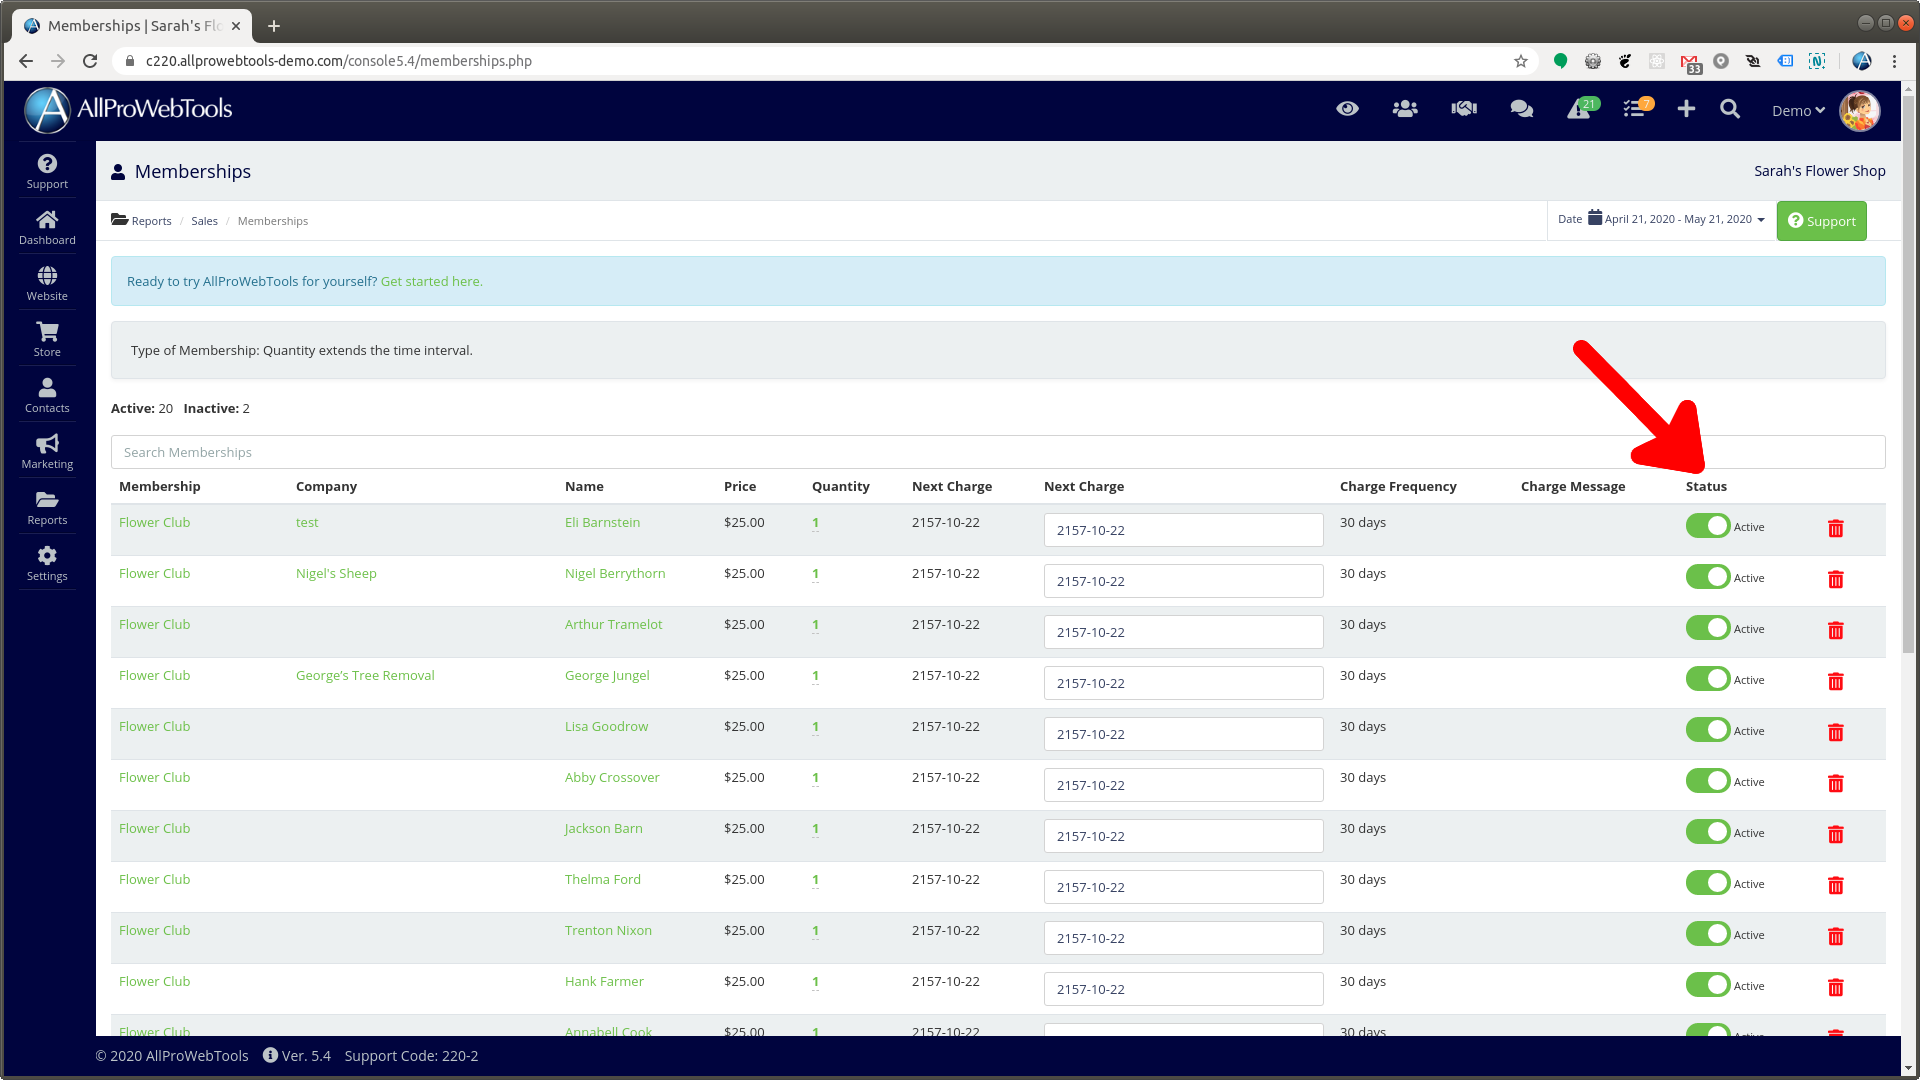
Task: Open Flower Club link for Thelma Ford
Action: click(x=154, y=880)
